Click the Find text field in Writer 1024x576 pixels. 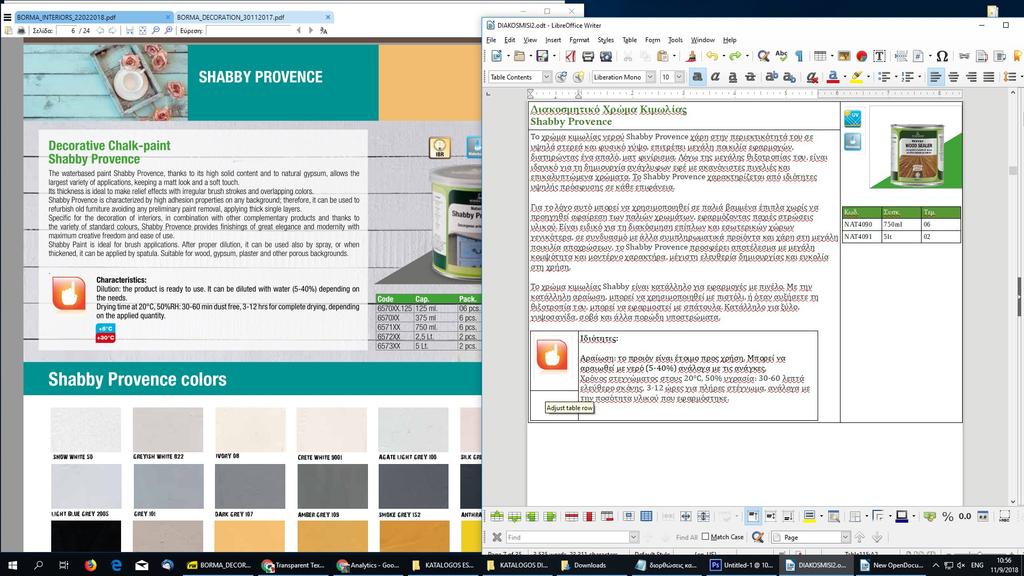pyautogui.click(x=567, y=537)
